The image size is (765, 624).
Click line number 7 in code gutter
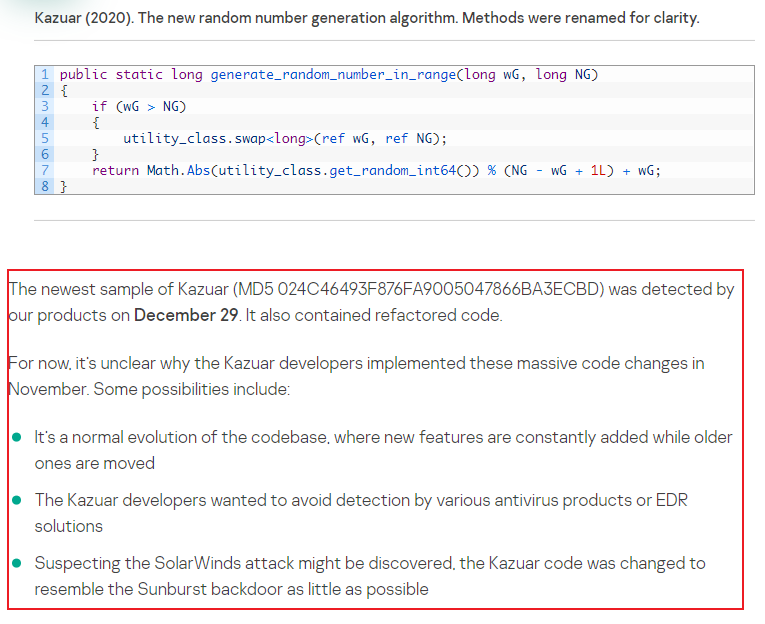(45, 170)
